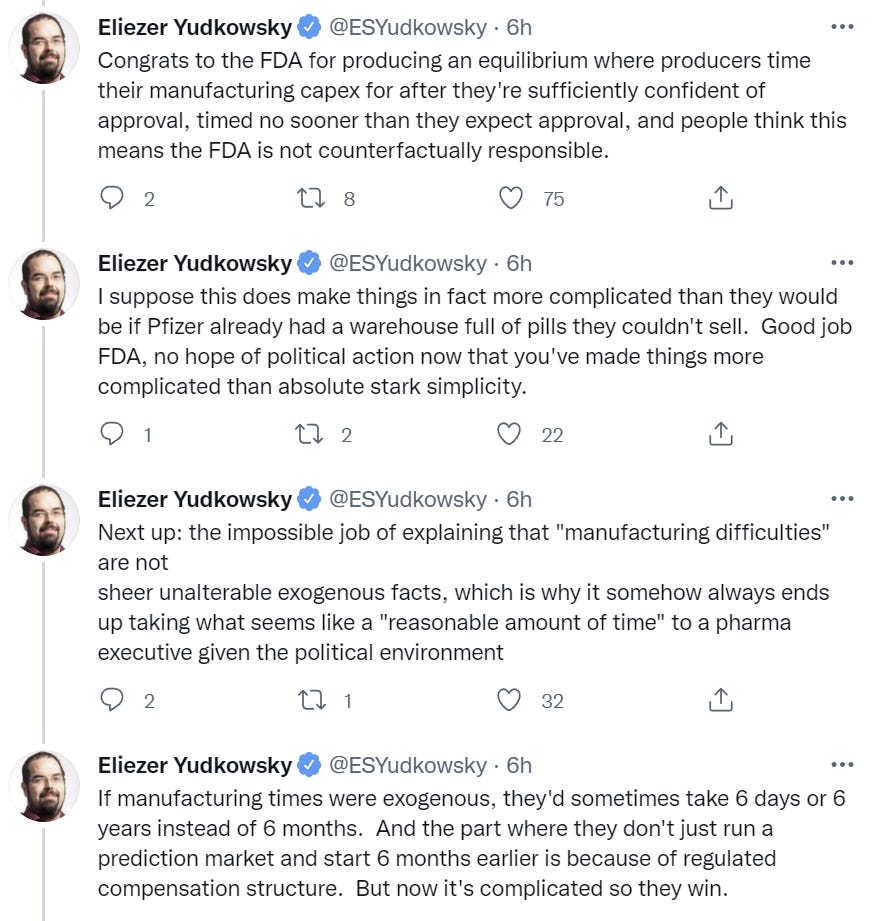
Task: Reply to the FDA equilibrium tweet
Action: pyautogui.click(x=114, y=199)
